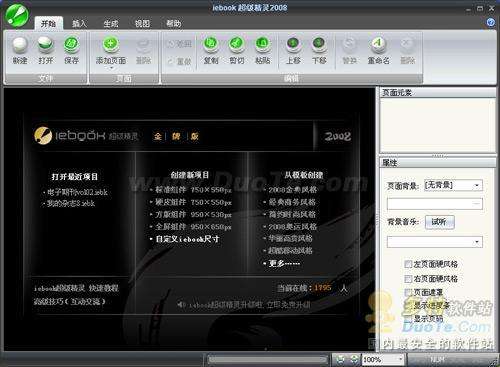The height and width of the screenshot is (367, 500).
Task: Click the 打开 (Open) file icon
Action: [x=45, y=45]
